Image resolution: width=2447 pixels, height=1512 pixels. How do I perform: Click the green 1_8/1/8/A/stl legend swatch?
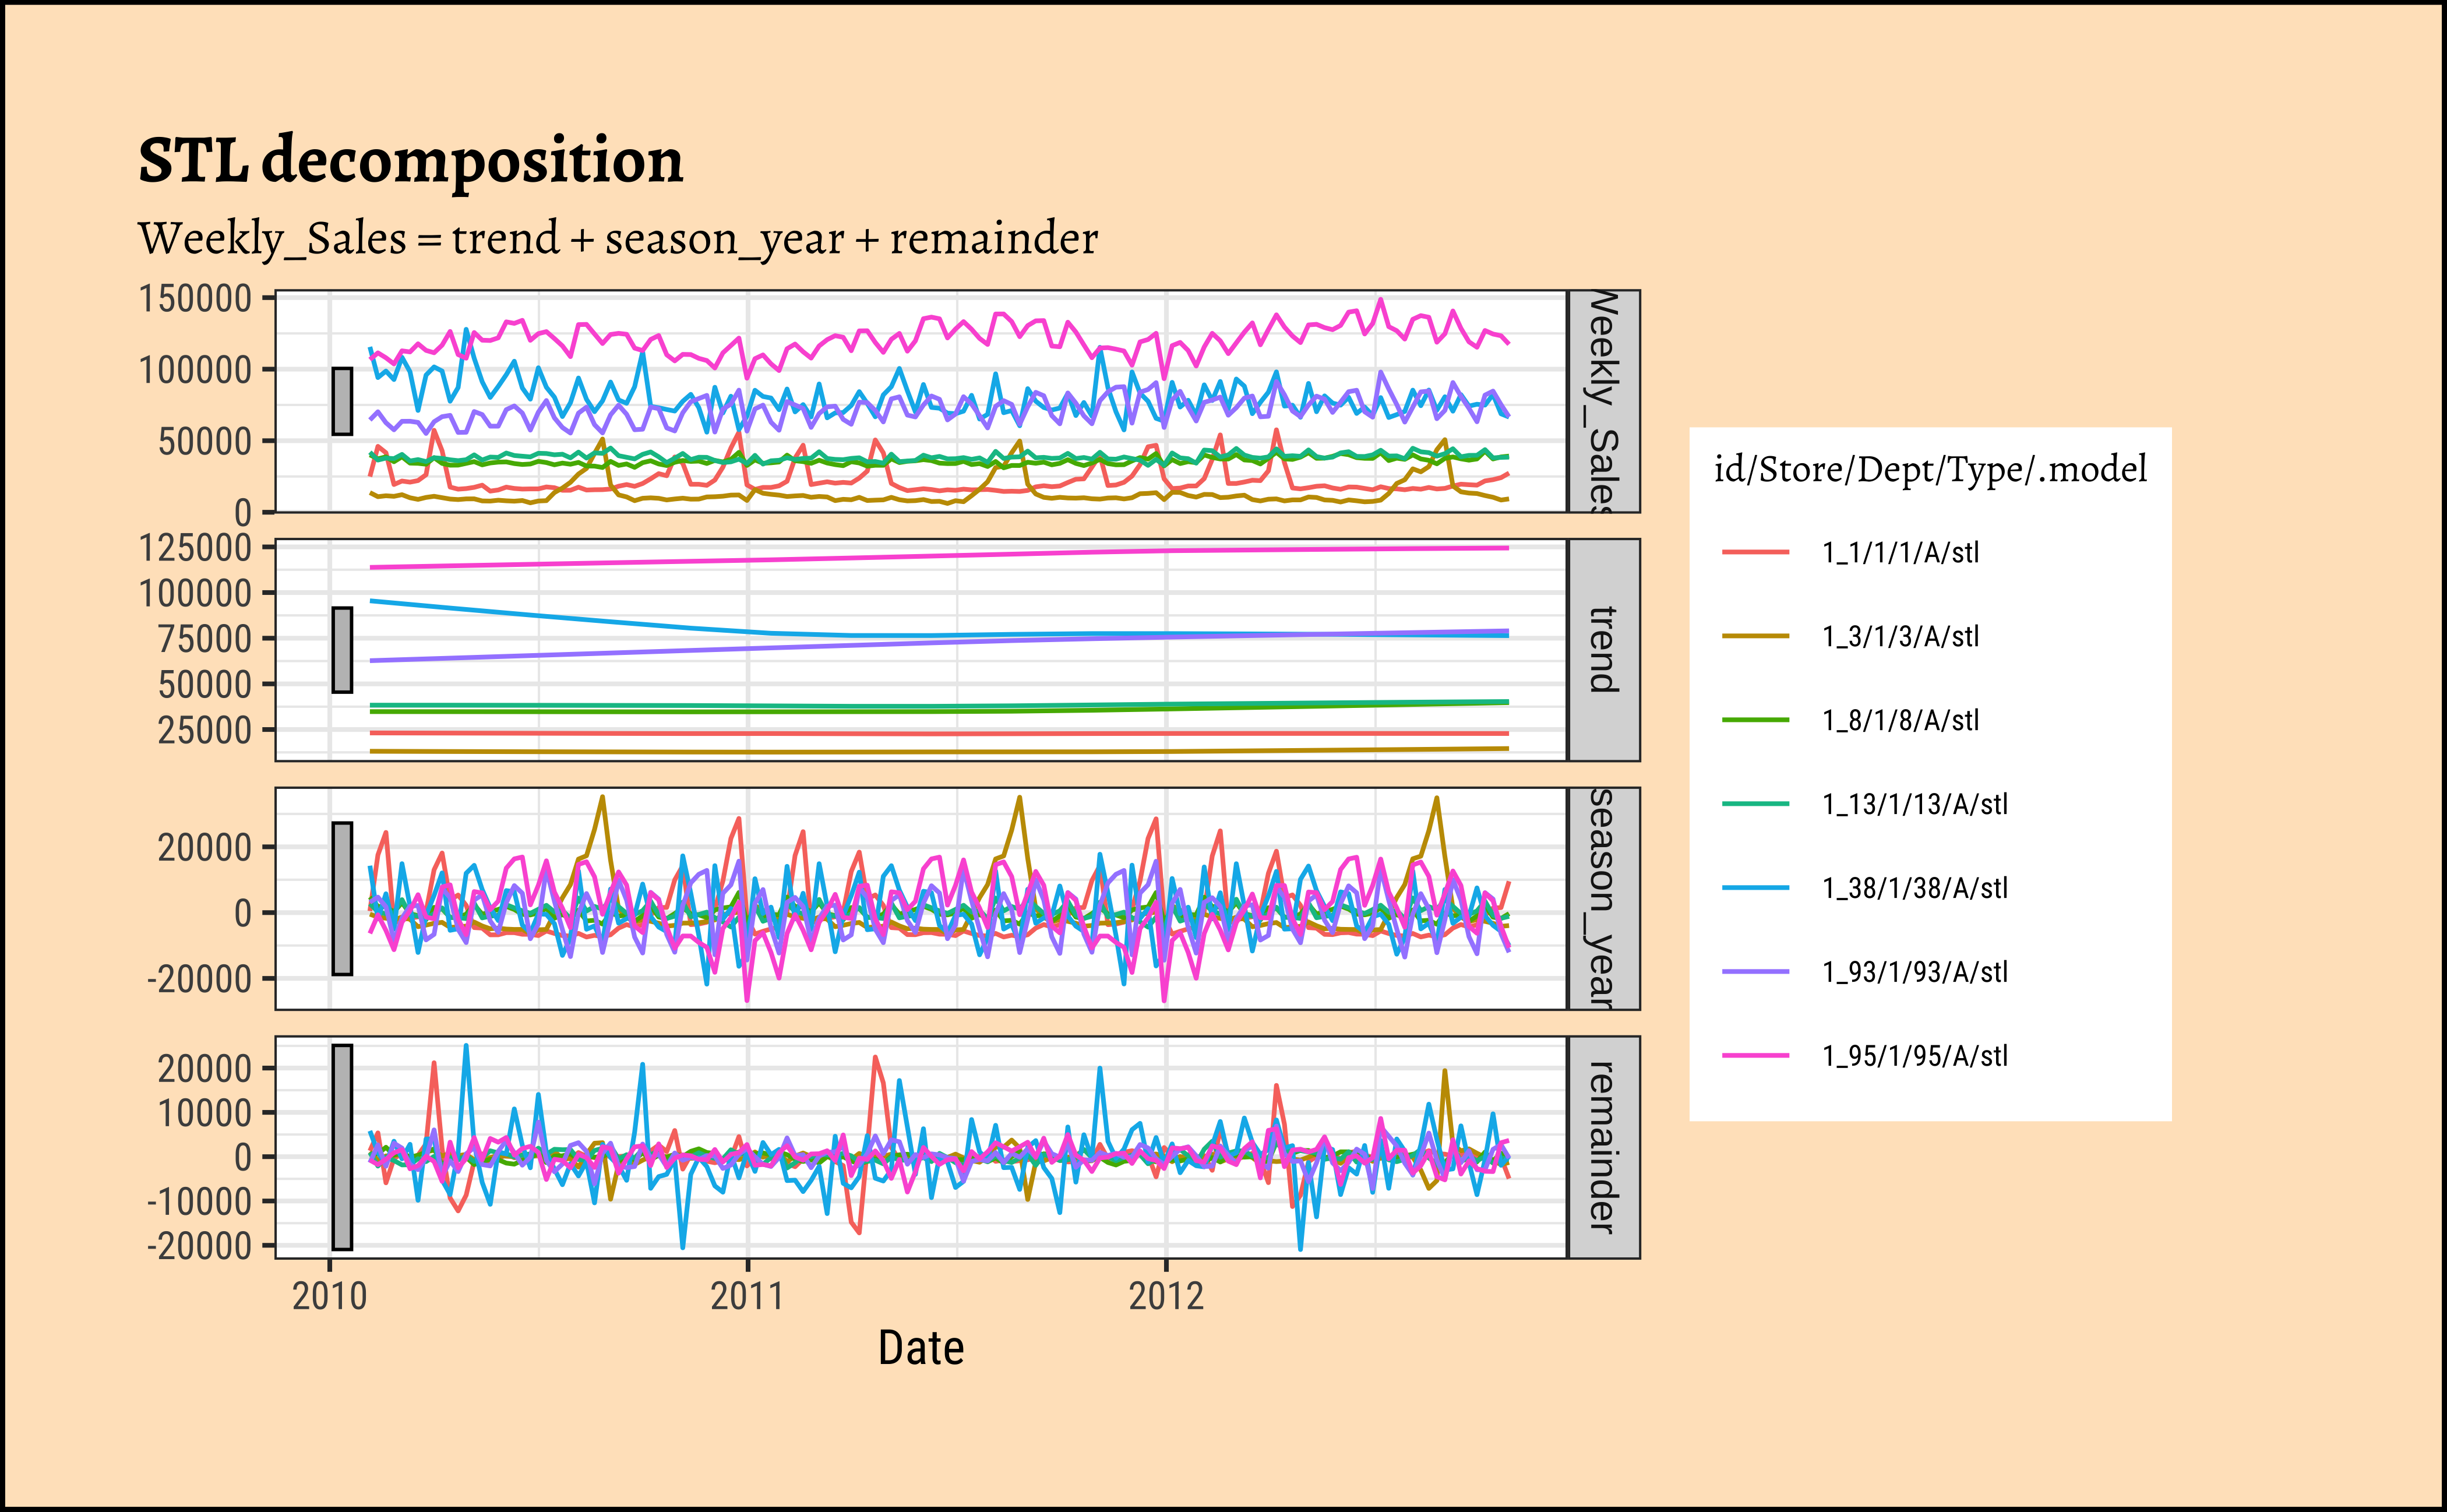[x=1755, y=720]
